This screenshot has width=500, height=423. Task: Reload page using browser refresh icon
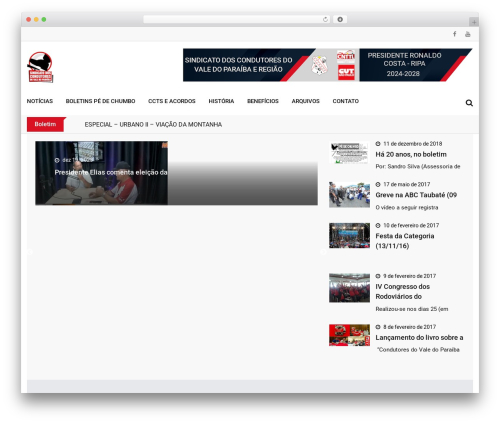pos(325,19)
